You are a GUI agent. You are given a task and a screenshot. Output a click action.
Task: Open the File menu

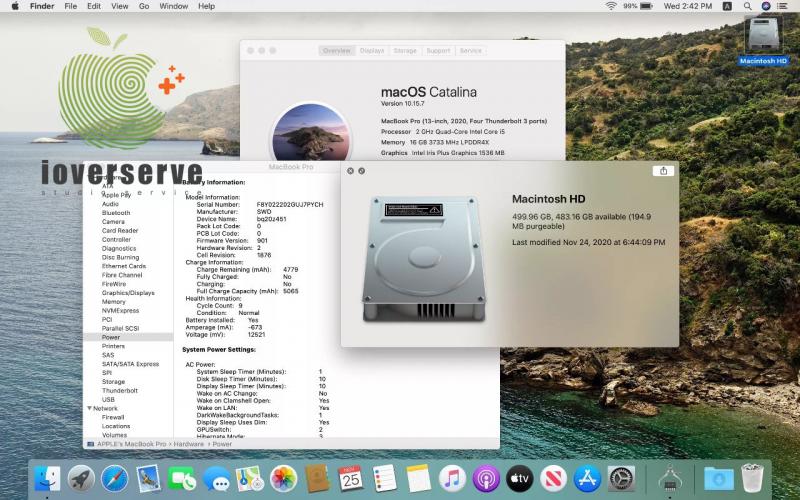click(70, 6)
